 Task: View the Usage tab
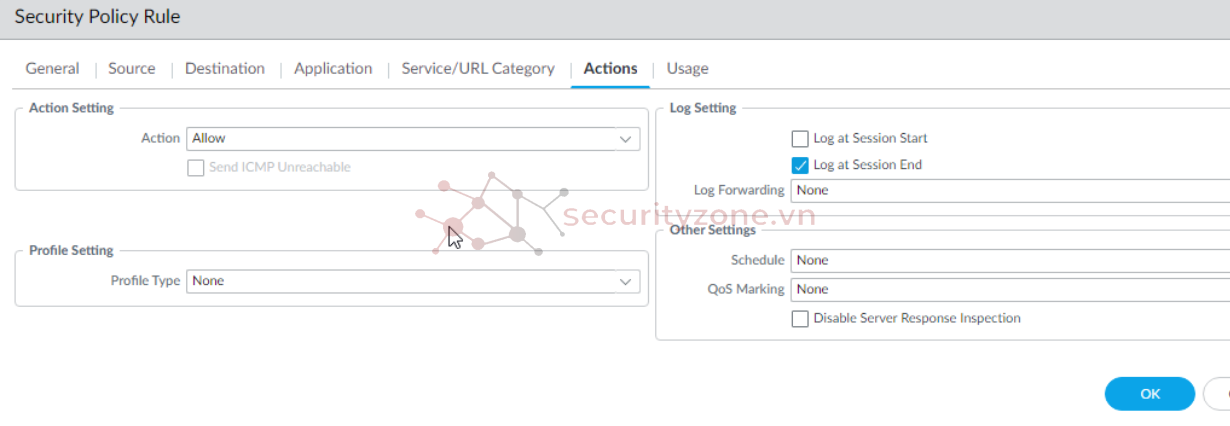(688, 69)
